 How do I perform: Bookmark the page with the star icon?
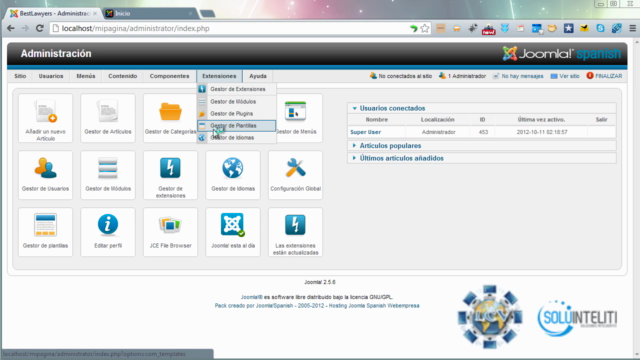425,29
